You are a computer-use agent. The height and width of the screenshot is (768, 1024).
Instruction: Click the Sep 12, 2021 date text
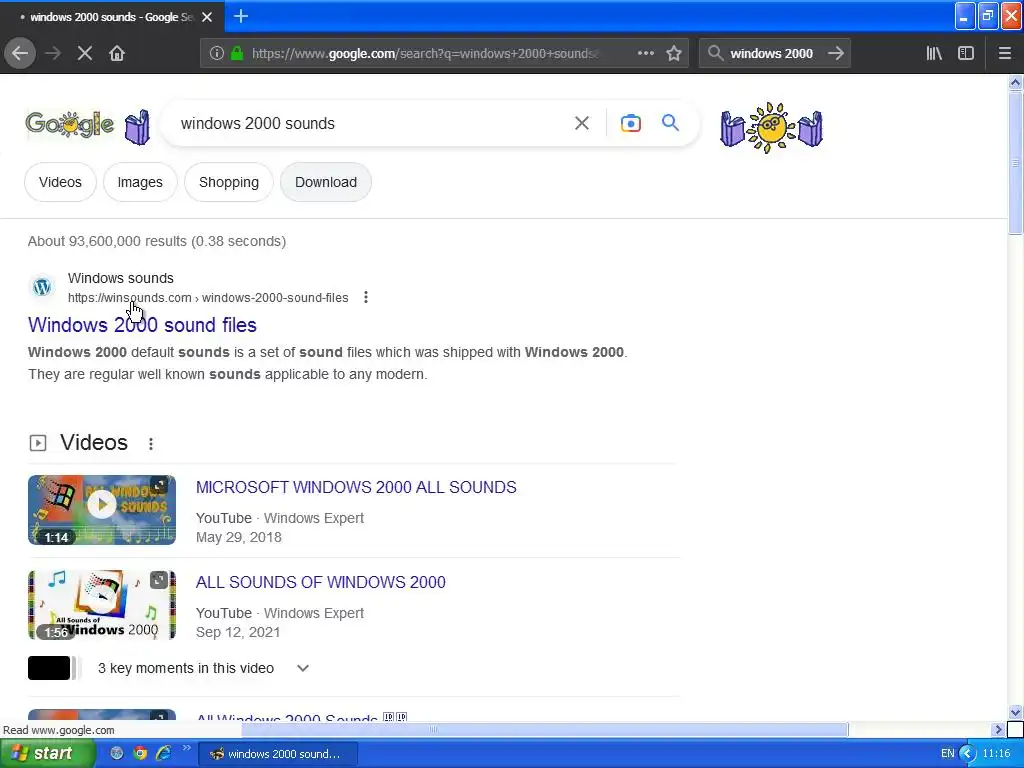point(238,632)
